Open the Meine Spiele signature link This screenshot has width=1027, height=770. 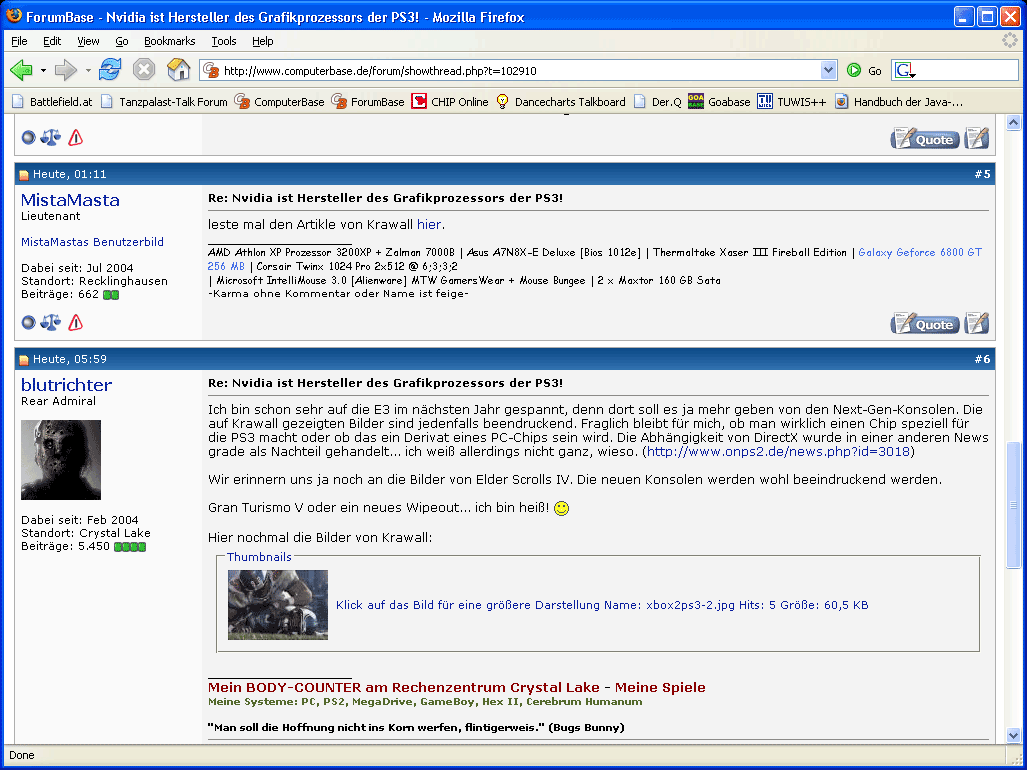(x=660, y=688)
